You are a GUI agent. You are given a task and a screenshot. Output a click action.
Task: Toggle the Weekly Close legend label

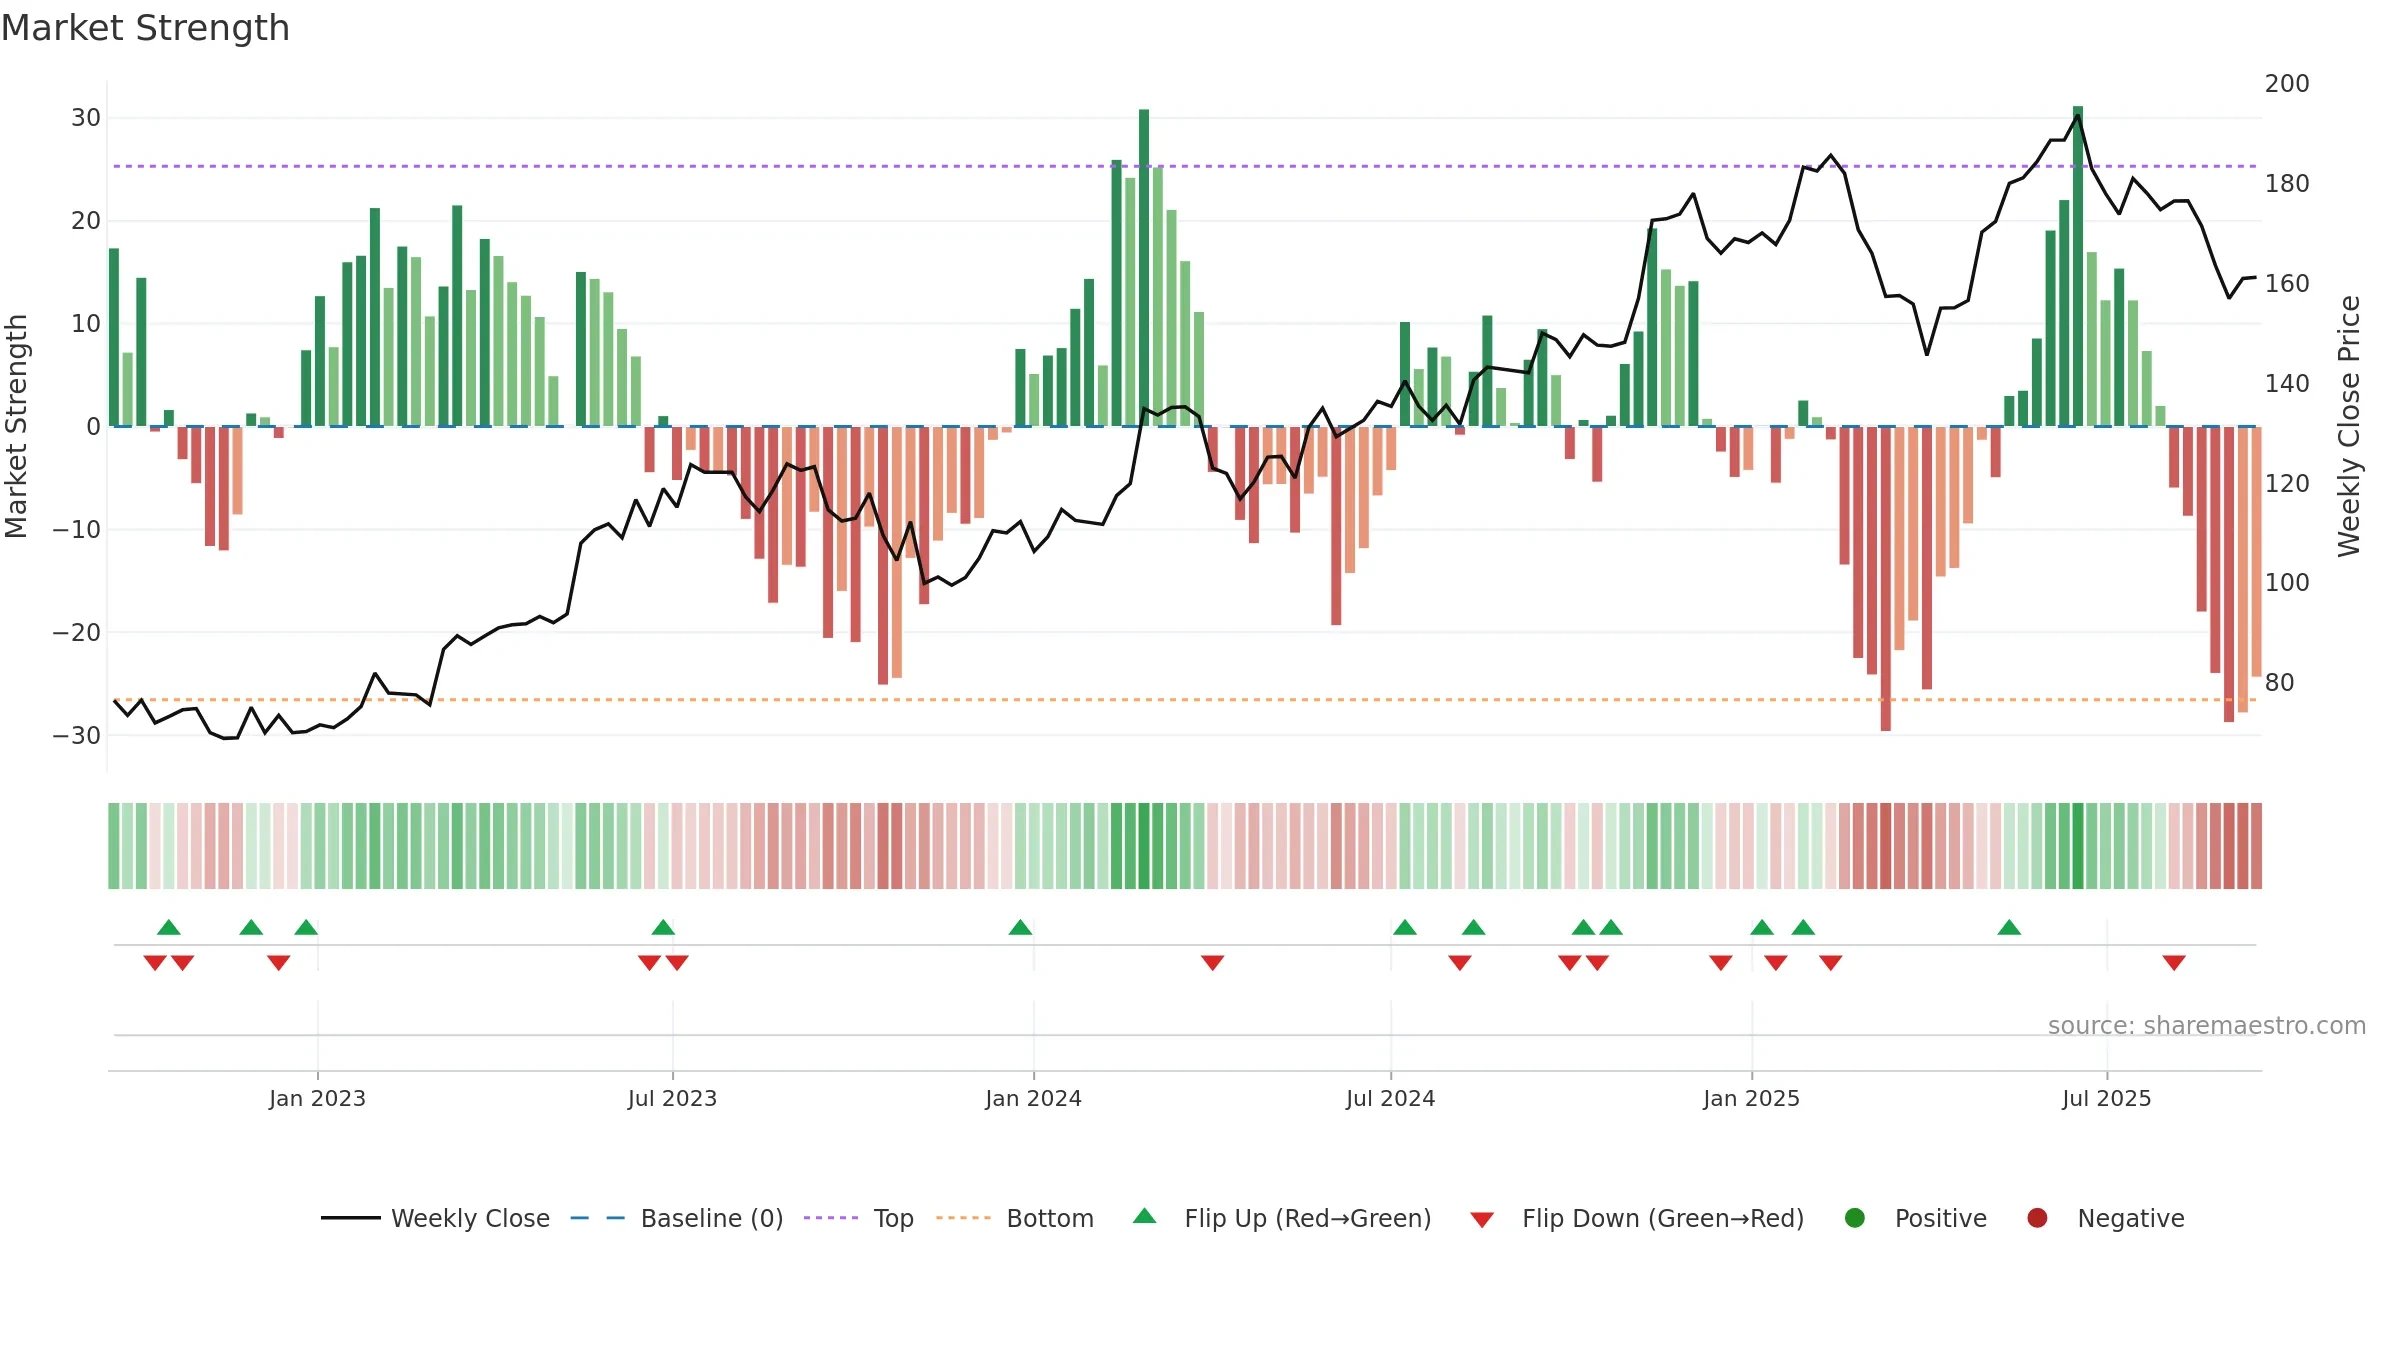(470, 1218)
